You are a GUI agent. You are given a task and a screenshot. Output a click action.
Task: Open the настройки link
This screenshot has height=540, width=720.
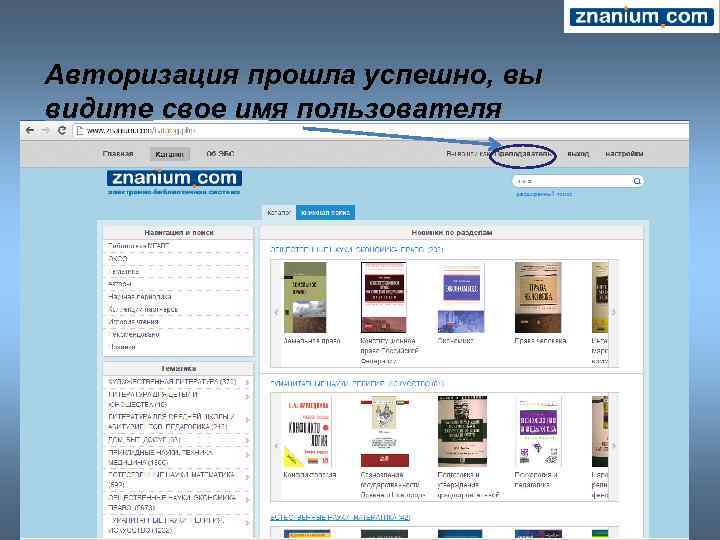[x=624, y=154]
